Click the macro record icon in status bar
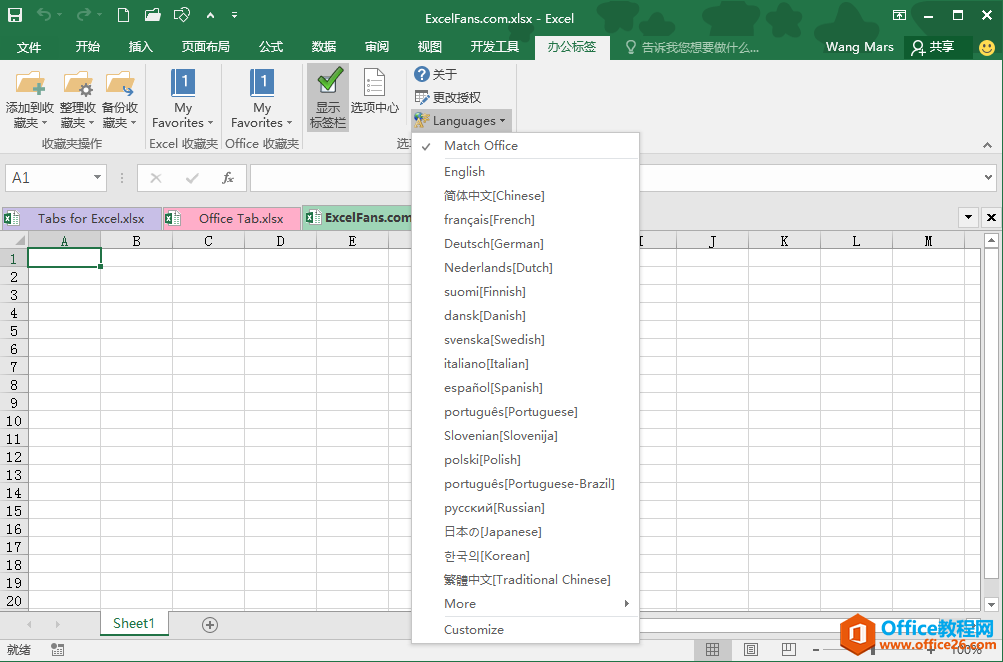The image size is (1003, 662). [x=58, y=650]
